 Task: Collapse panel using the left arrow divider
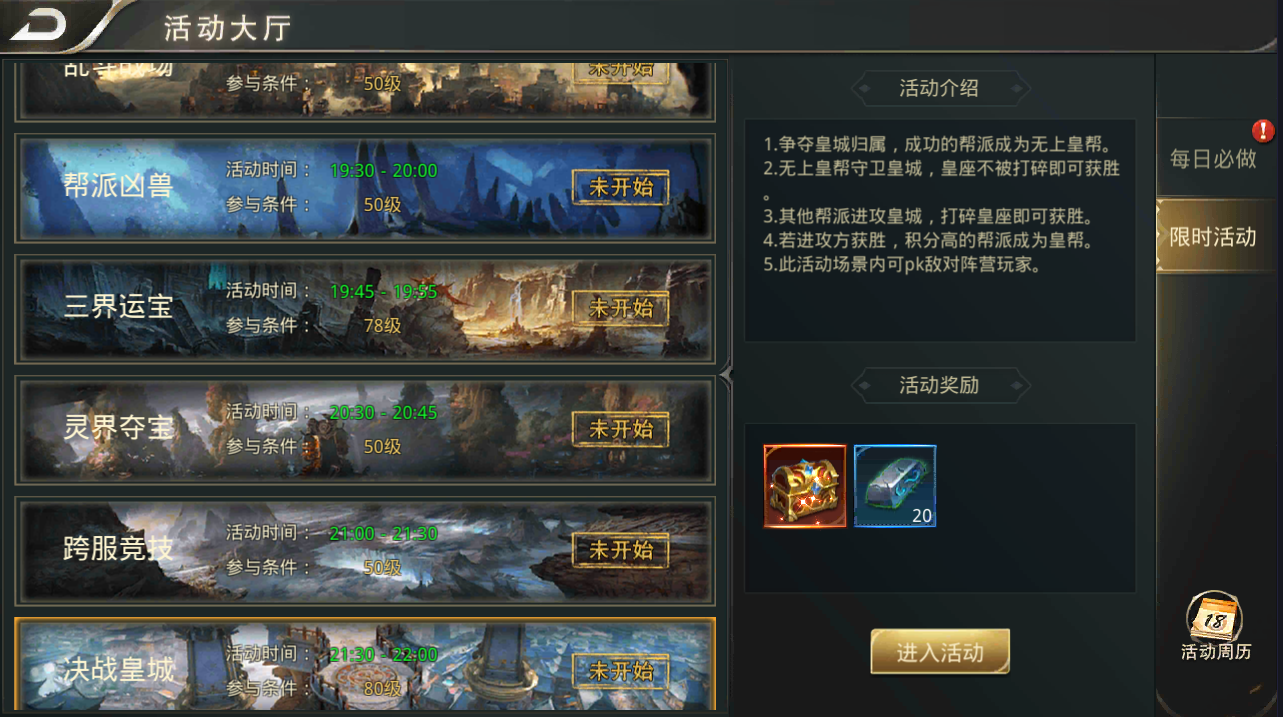[726, 374]
